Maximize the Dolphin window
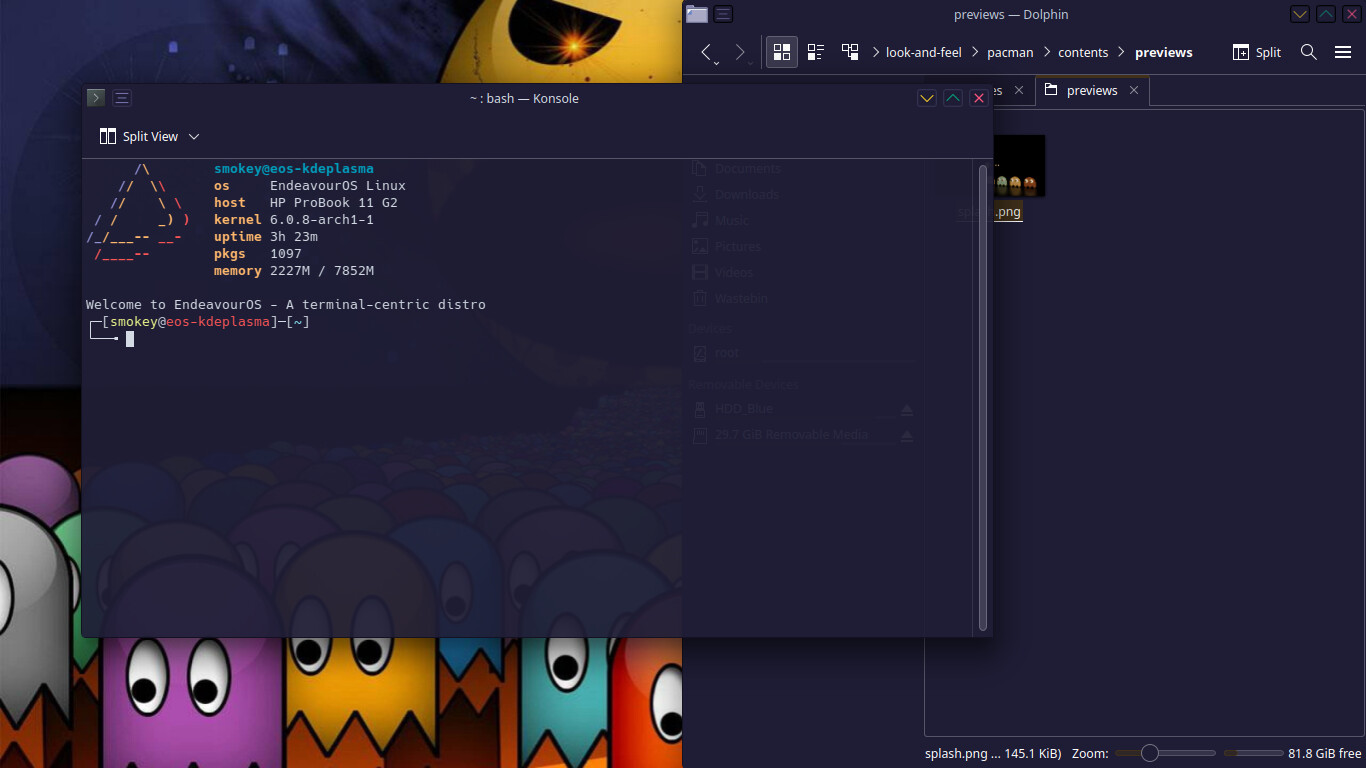The width and height of the screenshot is (1366, 768). point(1326,14)
